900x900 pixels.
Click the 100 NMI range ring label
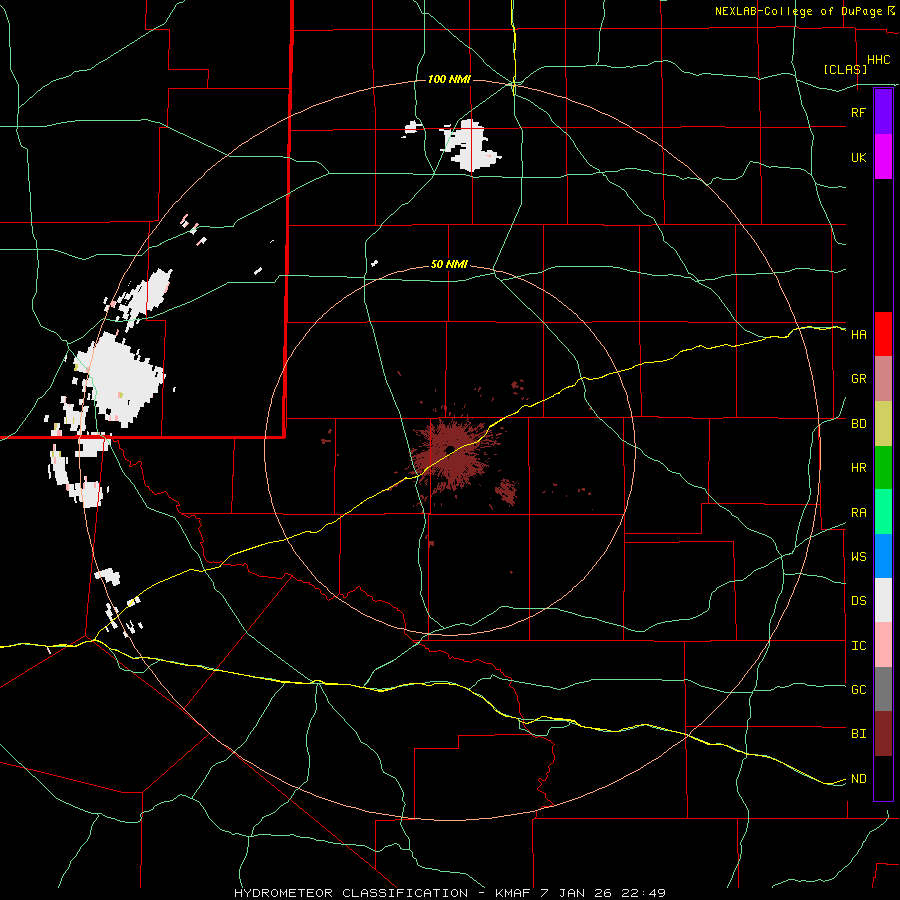click(x=449, y=79)
